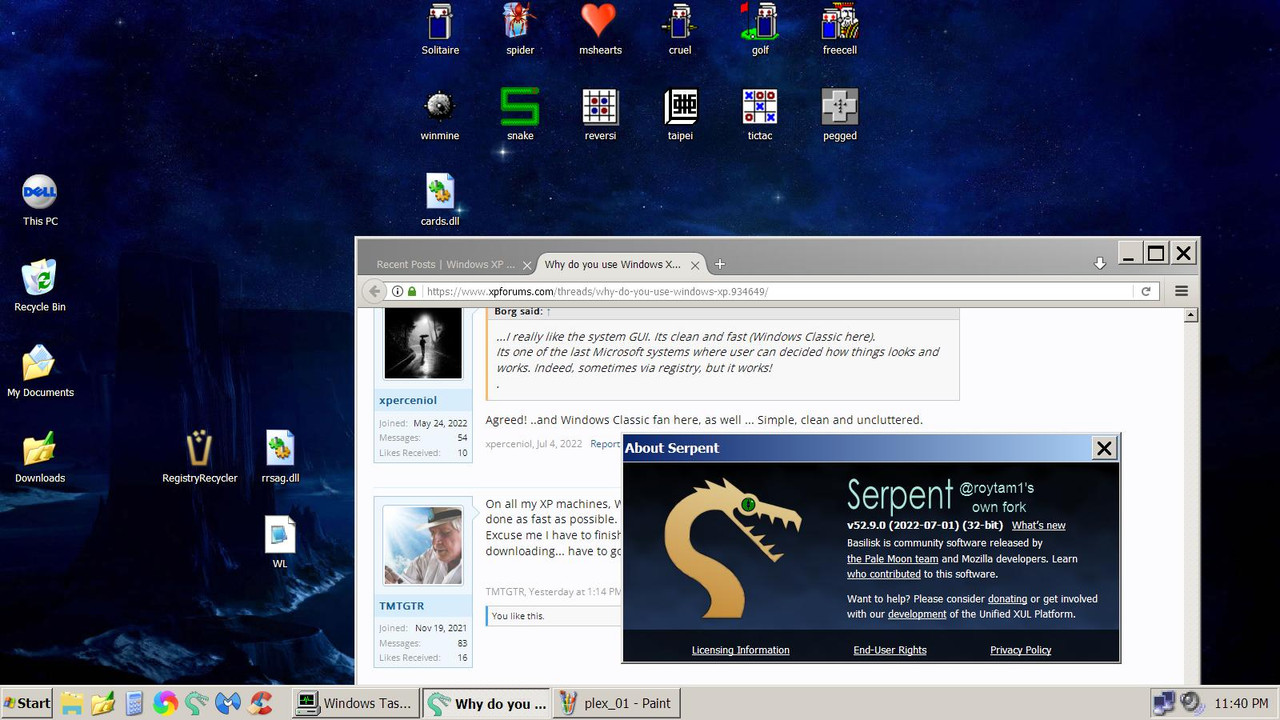
Task: Open the Solitaire desktop icon
Action: [x=440, y=30]
